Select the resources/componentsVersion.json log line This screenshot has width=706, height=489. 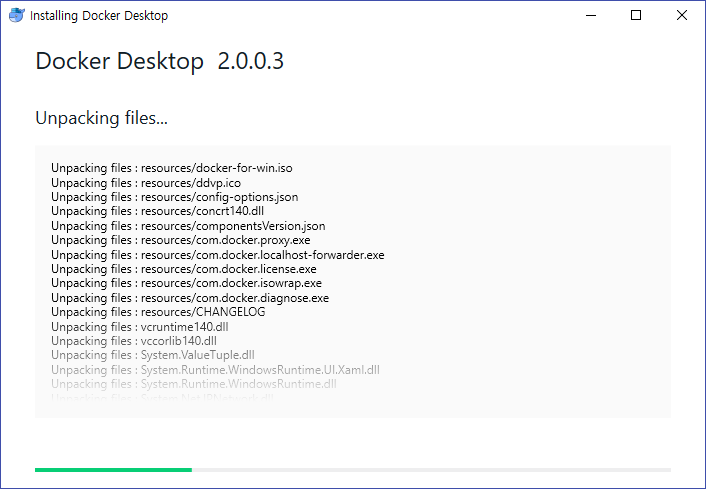188,226
